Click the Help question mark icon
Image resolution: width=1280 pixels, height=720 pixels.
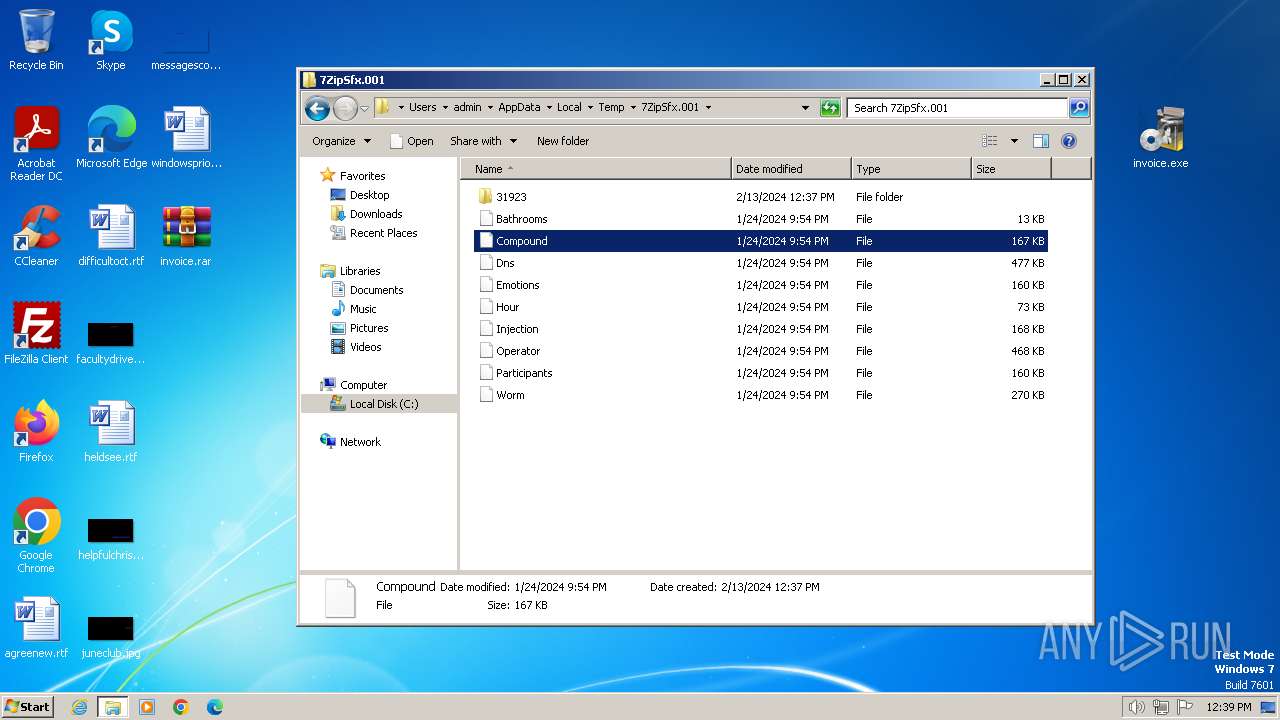tap(1068, 141)
